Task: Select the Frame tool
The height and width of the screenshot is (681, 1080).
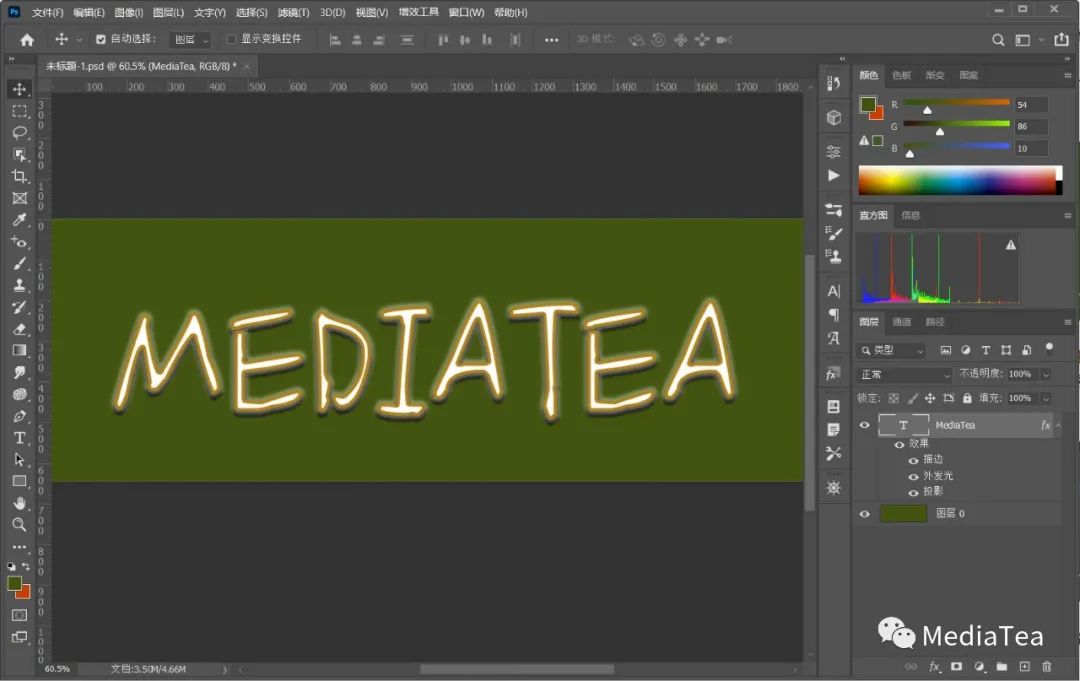Action: (19, 198)
